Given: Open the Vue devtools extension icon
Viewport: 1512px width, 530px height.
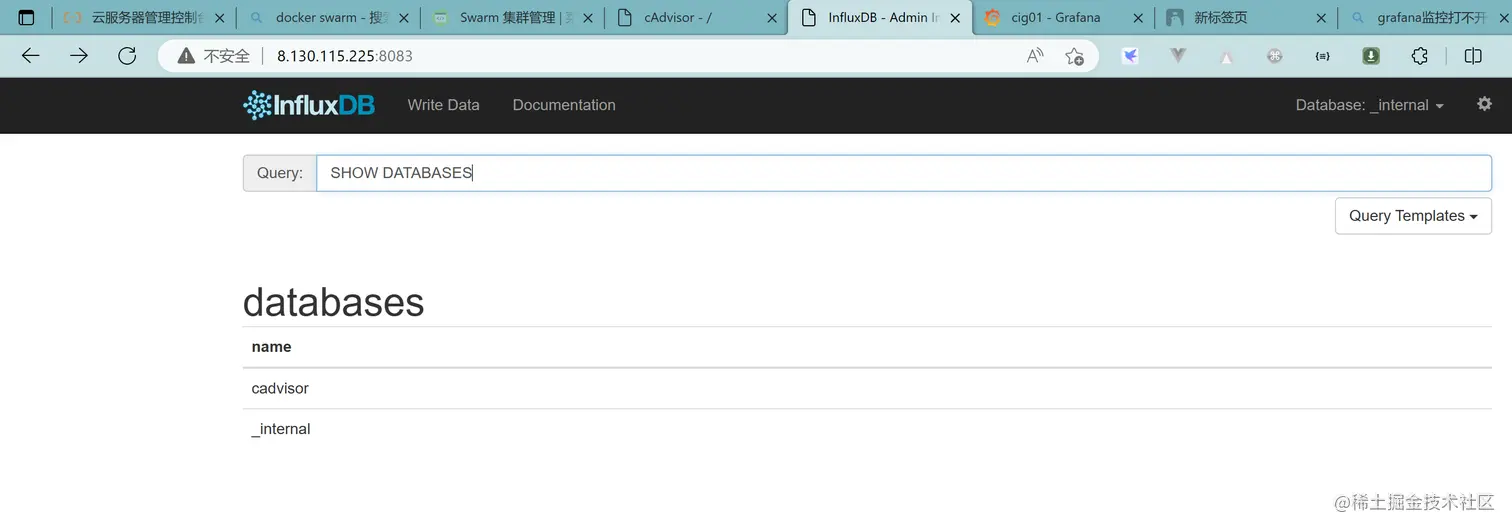Looking at the screenshot, I should 1178,56.
